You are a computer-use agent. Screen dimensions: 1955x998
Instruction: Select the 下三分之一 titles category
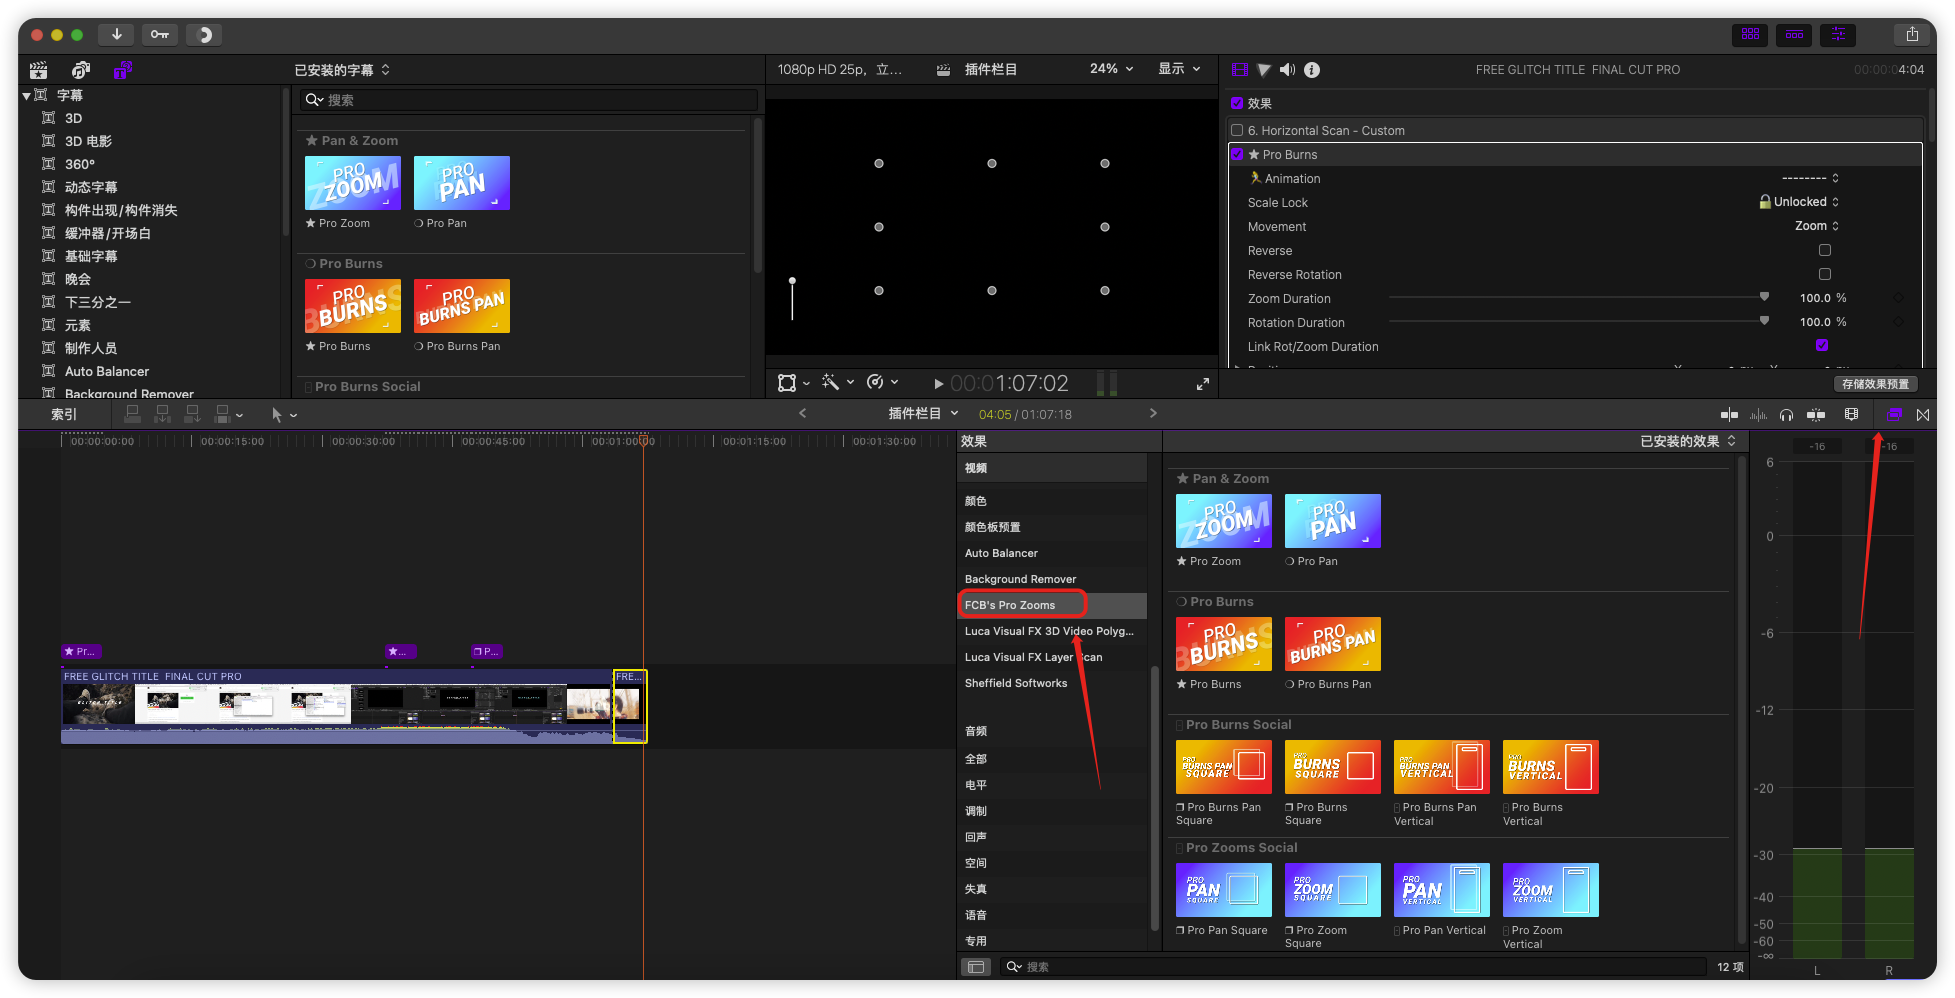[97, 303]
